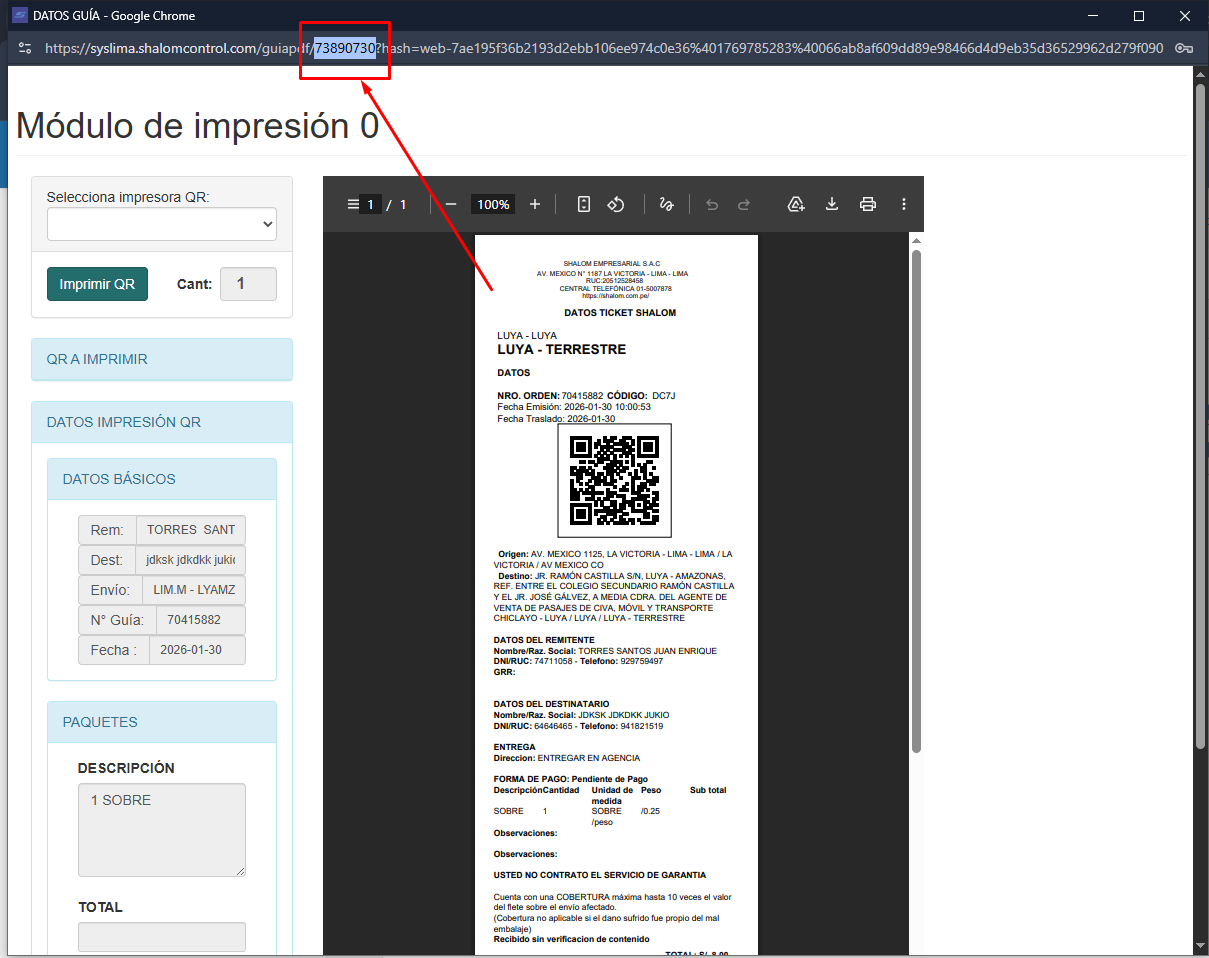The width and height of the screenshot is (1209, 958).
Task: Collapse the DATOS IMPRESIÓN QR section
Action: [162, 422]
